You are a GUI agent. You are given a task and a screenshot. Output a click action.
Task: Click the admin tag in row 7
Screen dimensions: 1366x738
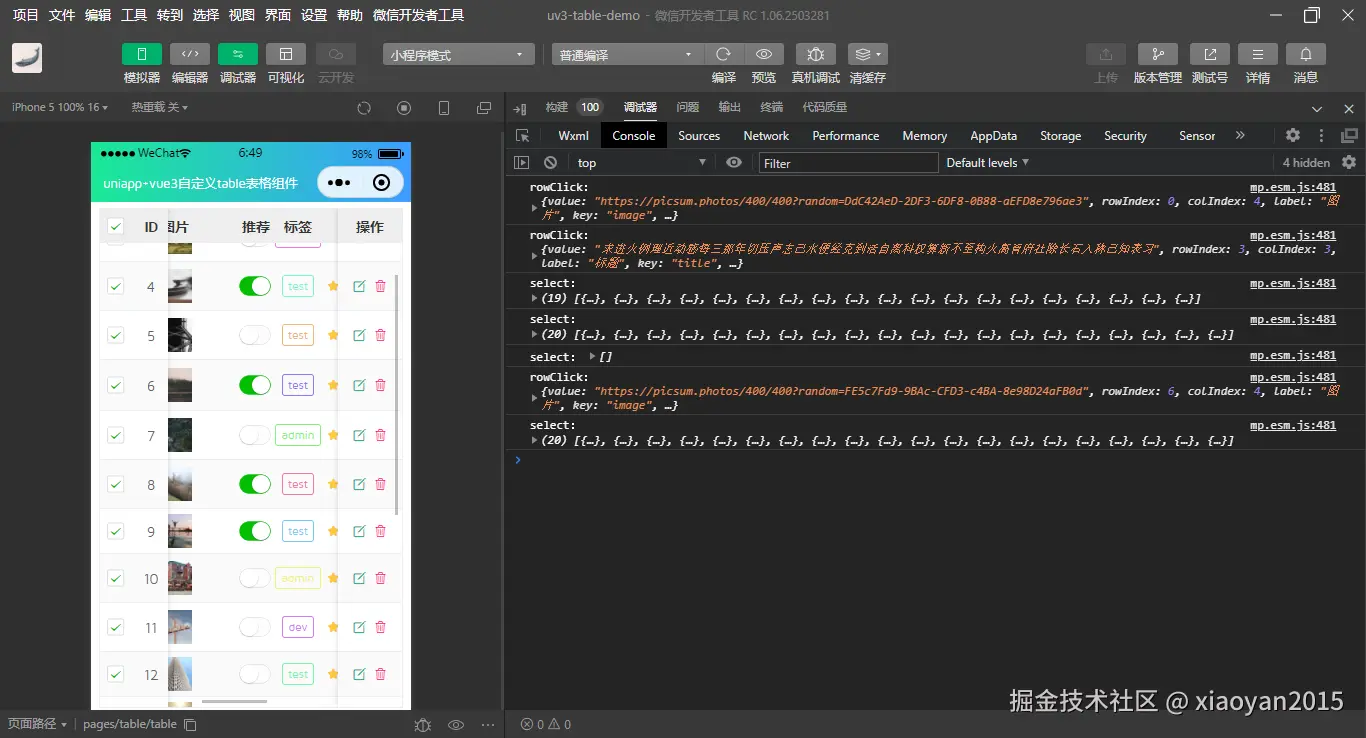coord(298,435)
